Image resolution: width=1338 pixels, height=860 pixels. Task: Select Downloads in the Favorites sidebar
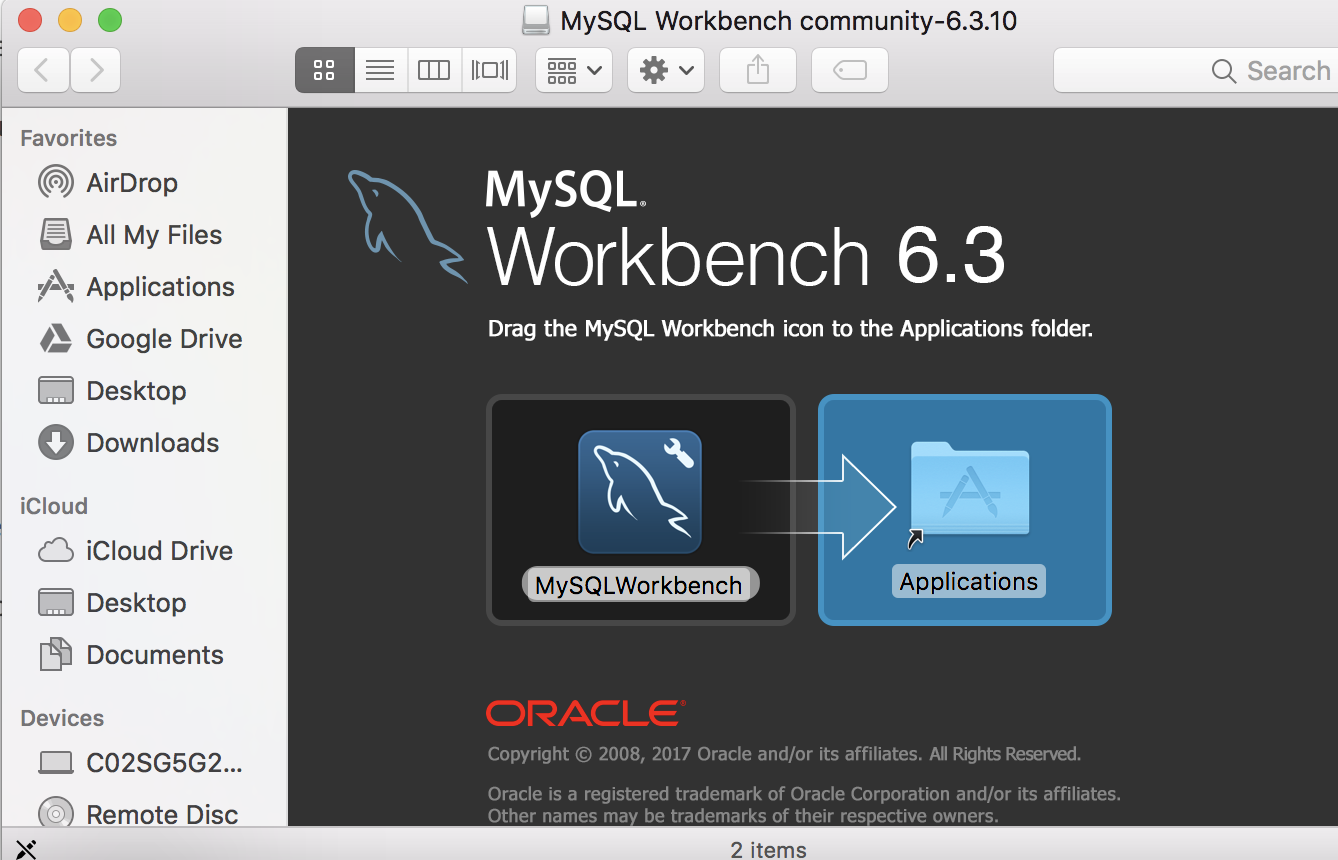click(x=153, y=443)
